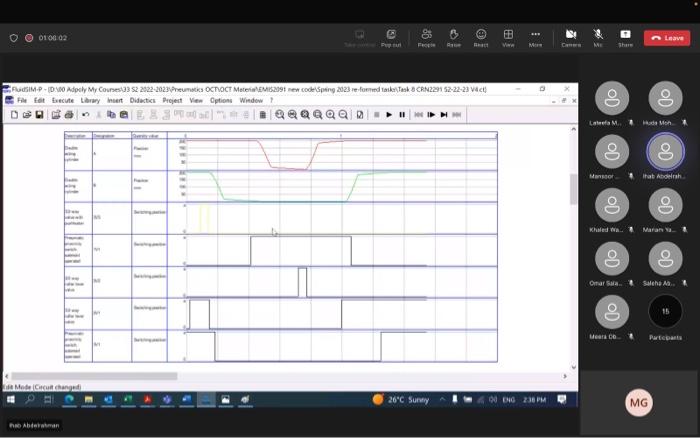The width and height of the screenshot is (700, 438).
Task: Select participant Khaled Wa. avatar
Action: point(612,205)
